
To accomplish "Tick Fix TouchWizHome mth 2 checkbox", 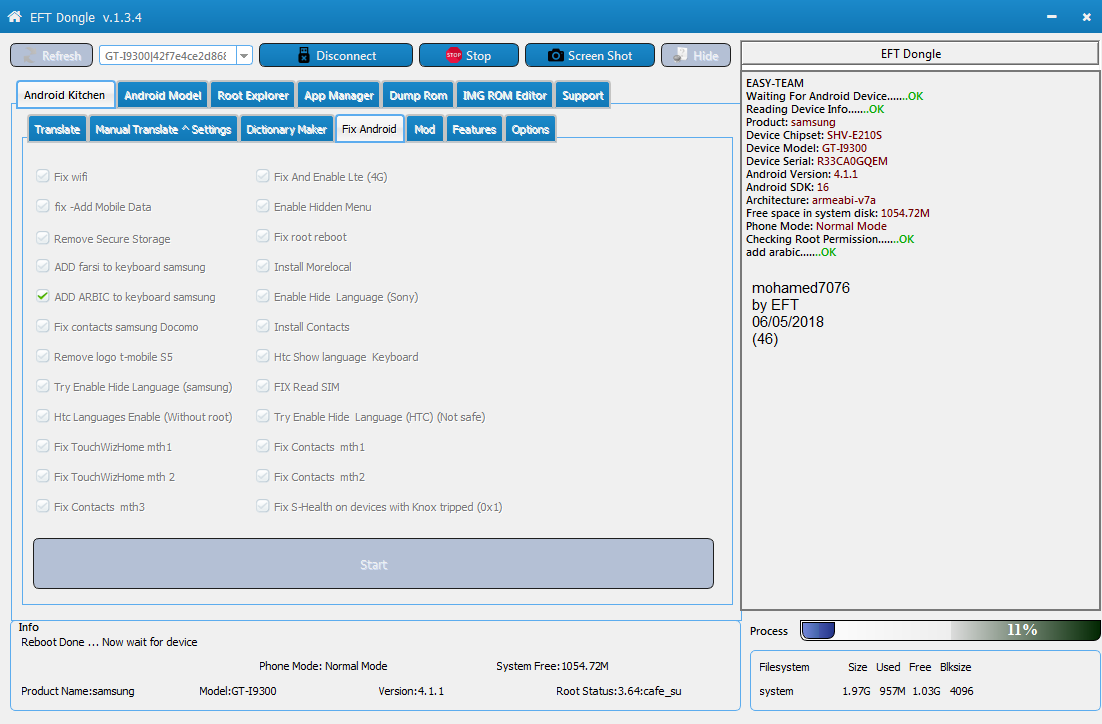I will [x=43, y=476].
